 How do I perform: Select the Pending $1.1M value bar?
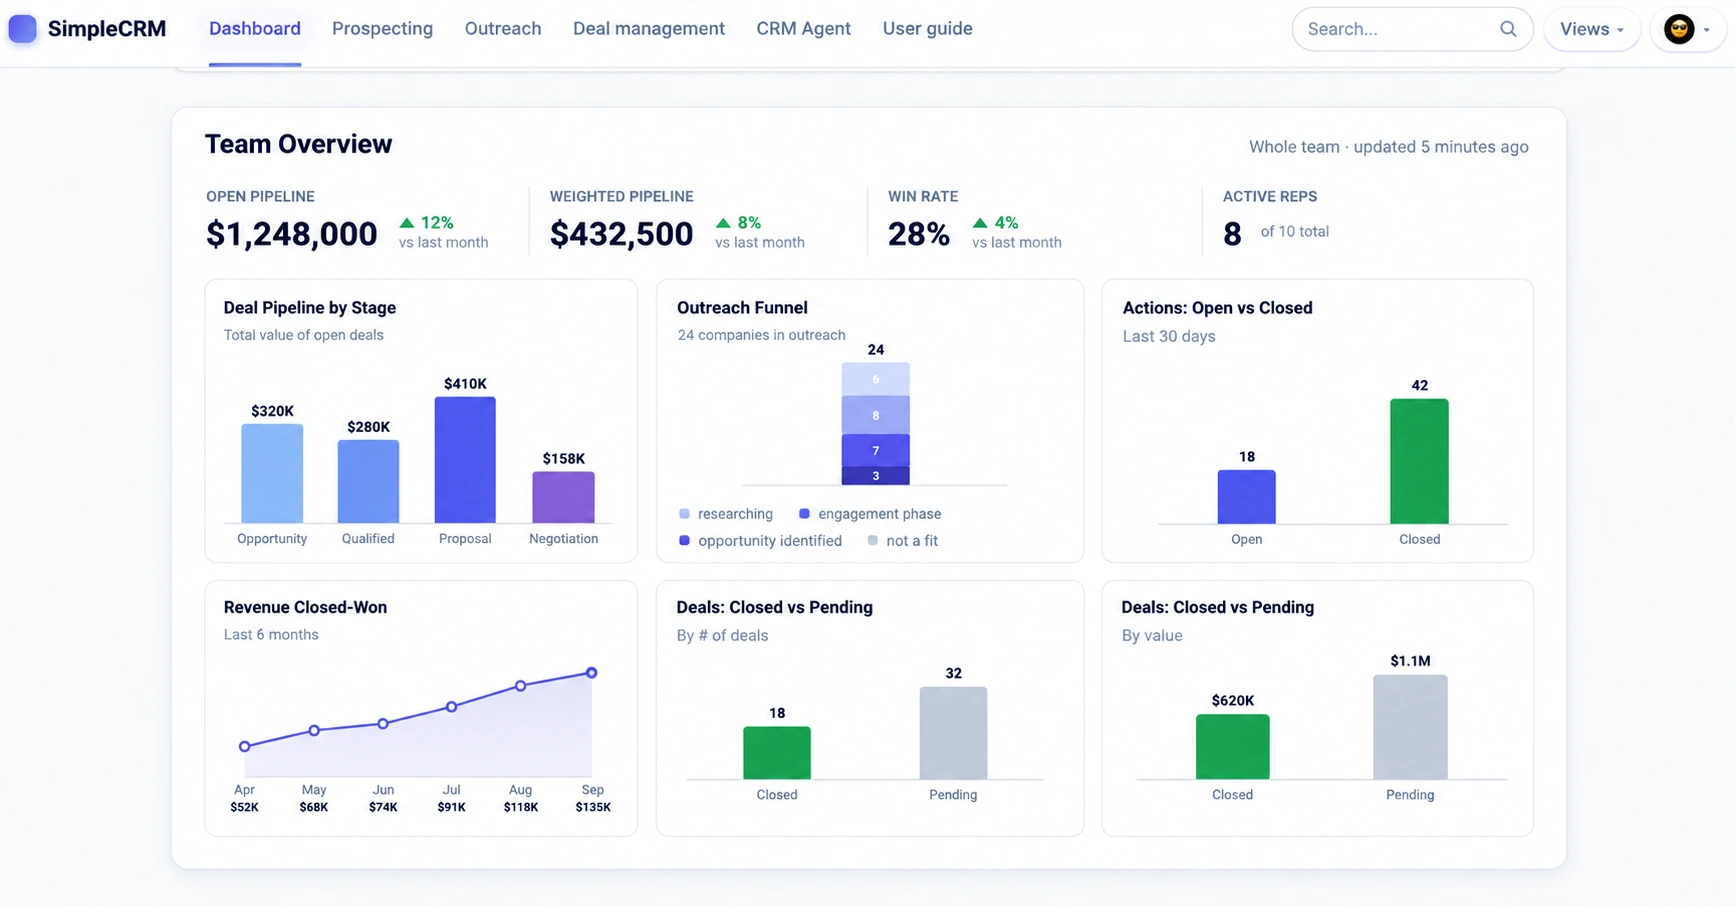pyautogui.click(x=1410, y=727)
